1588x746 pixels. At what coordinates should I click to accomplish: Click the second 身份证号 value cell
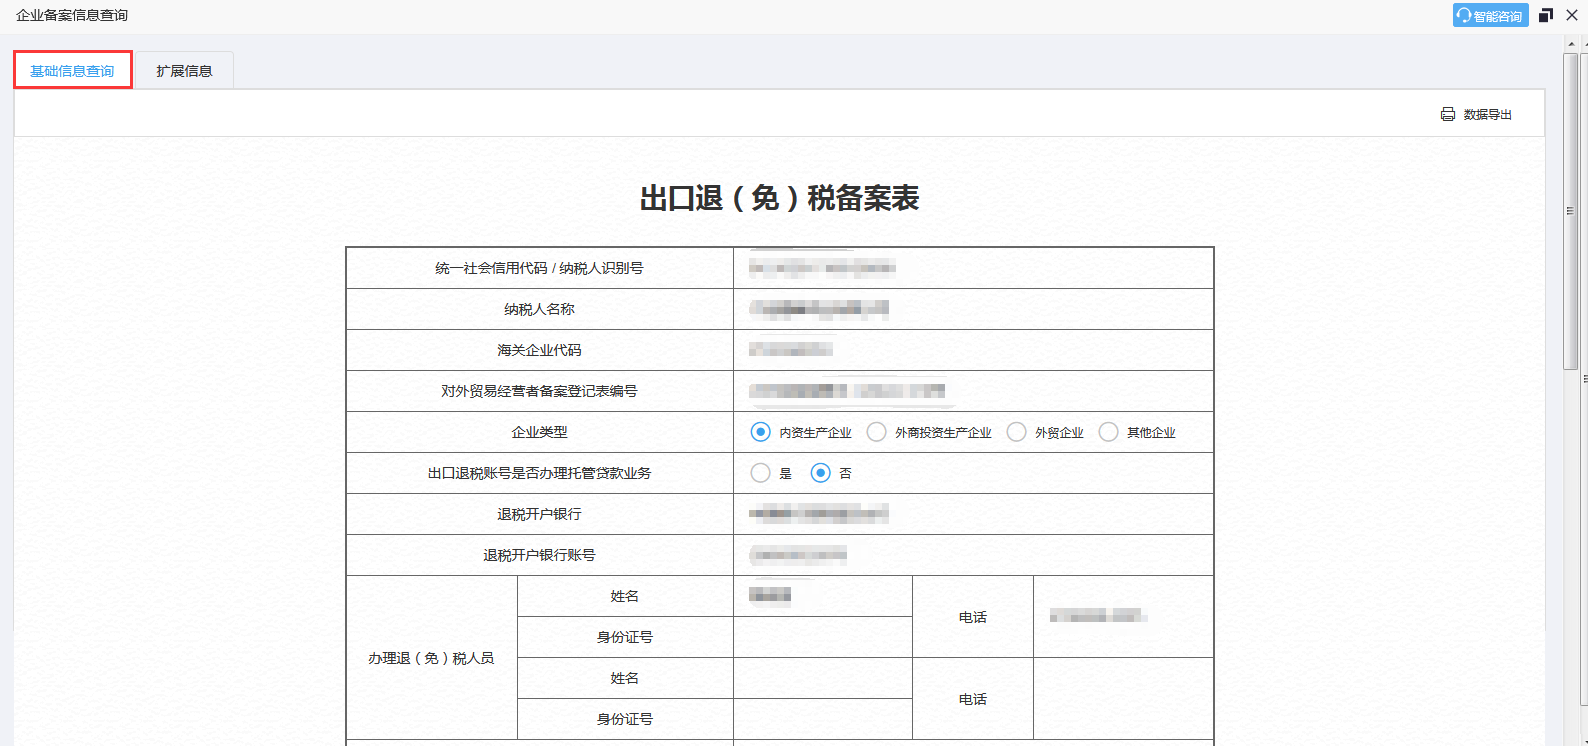tap(822, 719)
